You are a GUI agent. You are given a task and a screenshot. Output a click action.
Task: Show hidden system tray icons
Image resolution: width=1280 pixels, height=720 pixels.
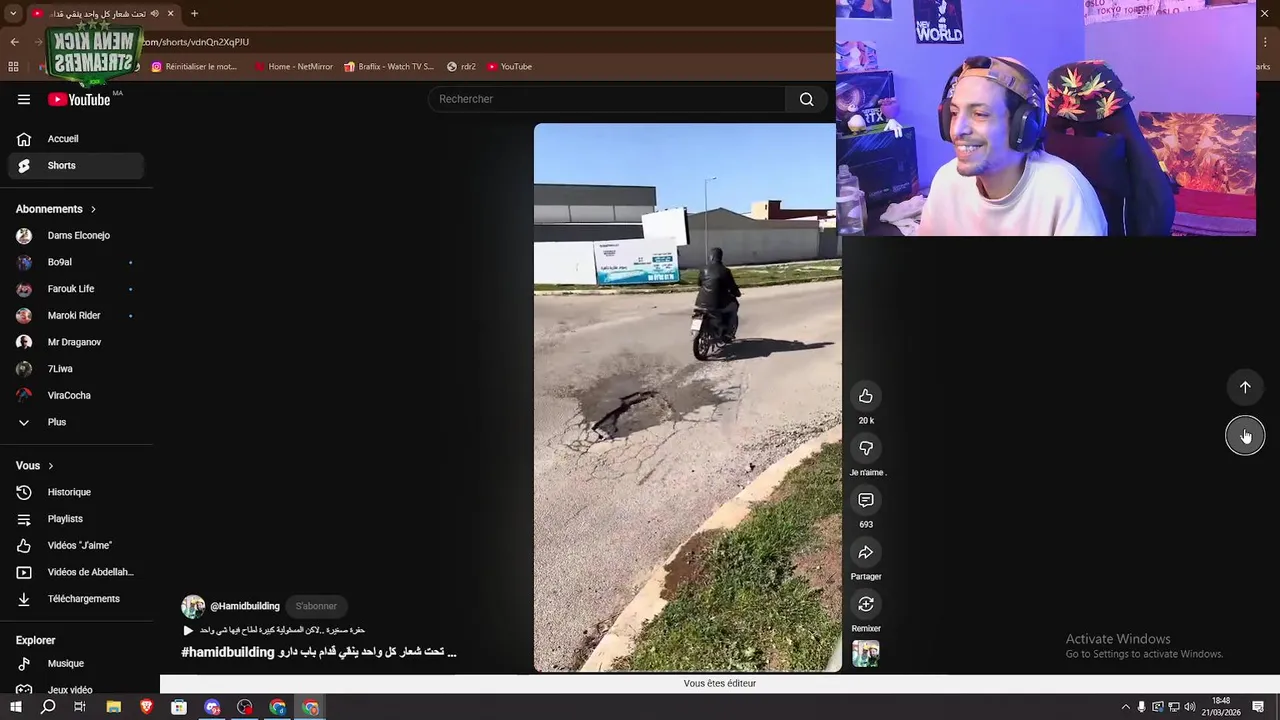[x=1125, y=707]
